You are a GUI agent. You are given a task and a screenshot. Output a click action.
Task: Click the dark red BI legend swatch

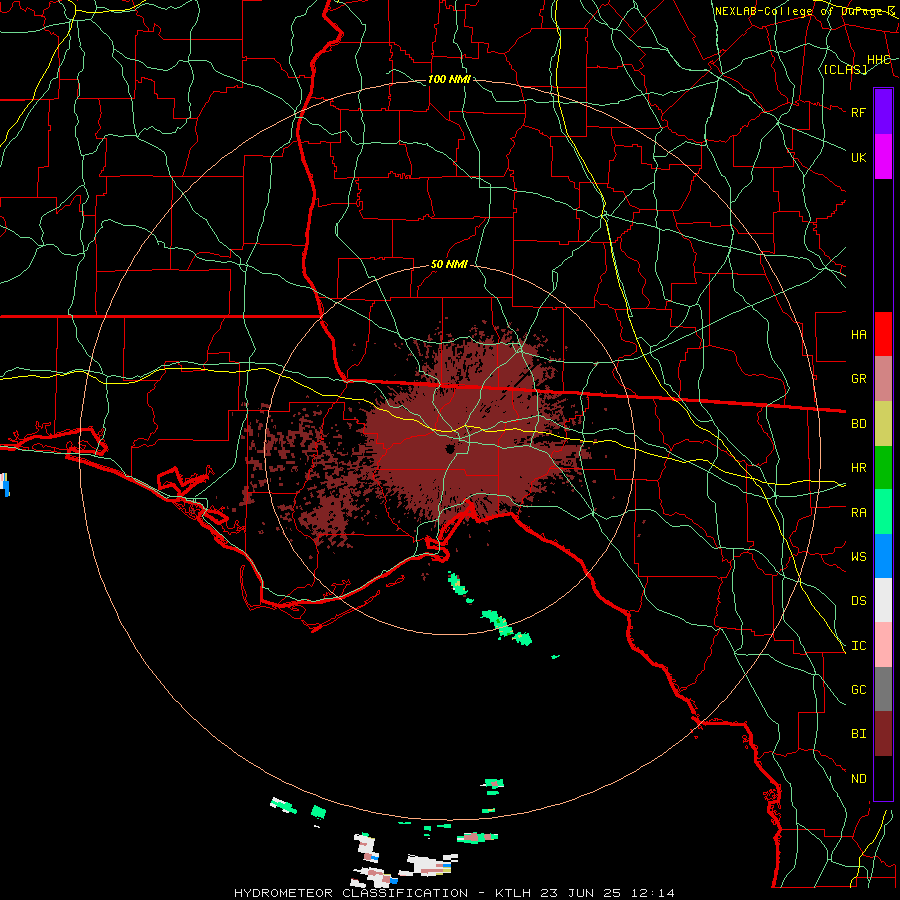tap(883, 734)
